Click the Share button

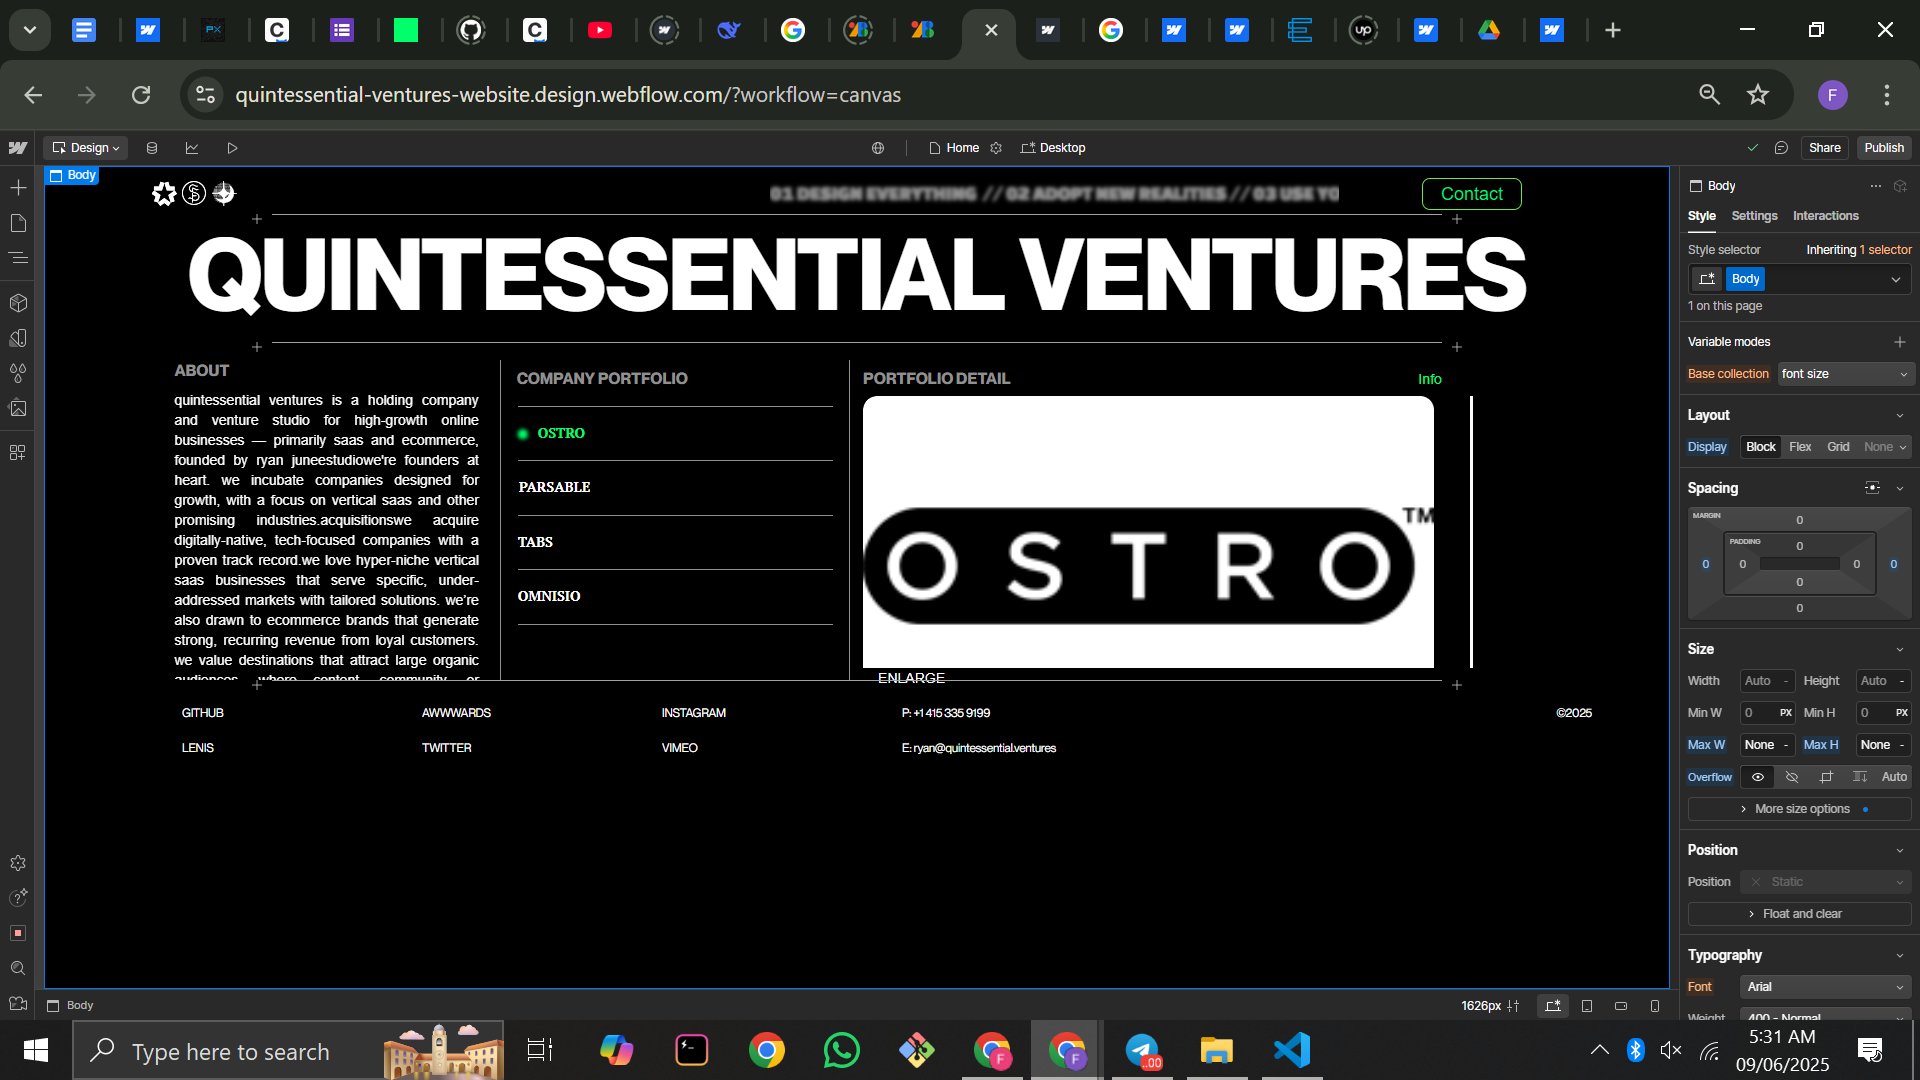[1824, 148]
